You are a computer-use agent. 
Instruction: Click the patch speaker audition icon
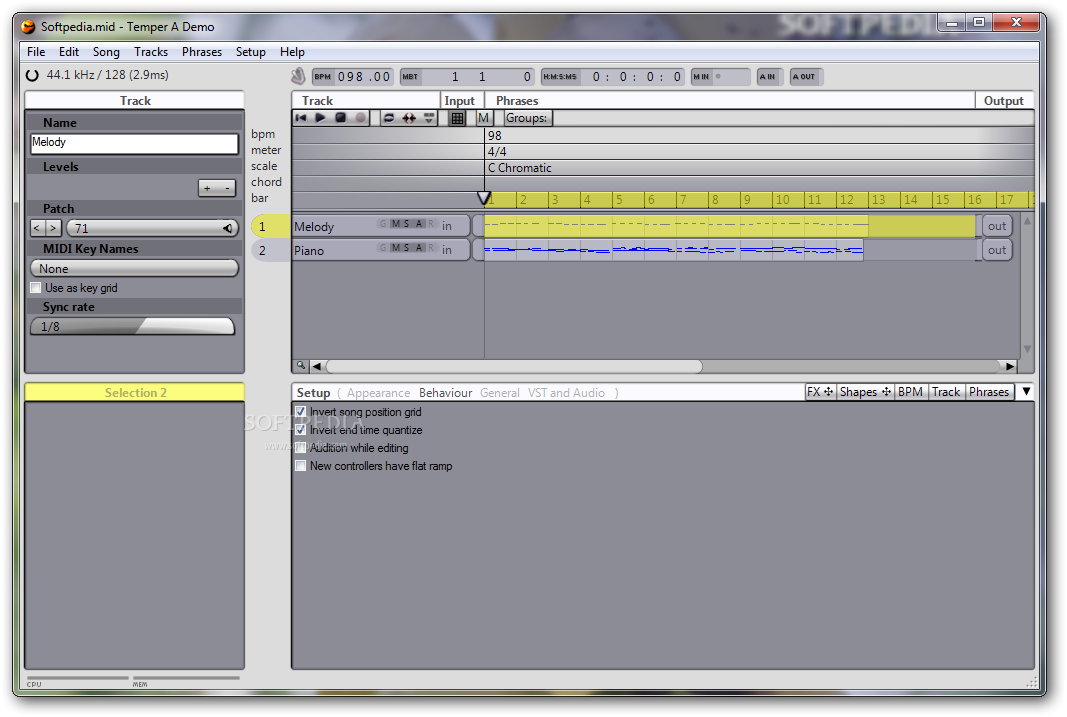coord(228,228)
